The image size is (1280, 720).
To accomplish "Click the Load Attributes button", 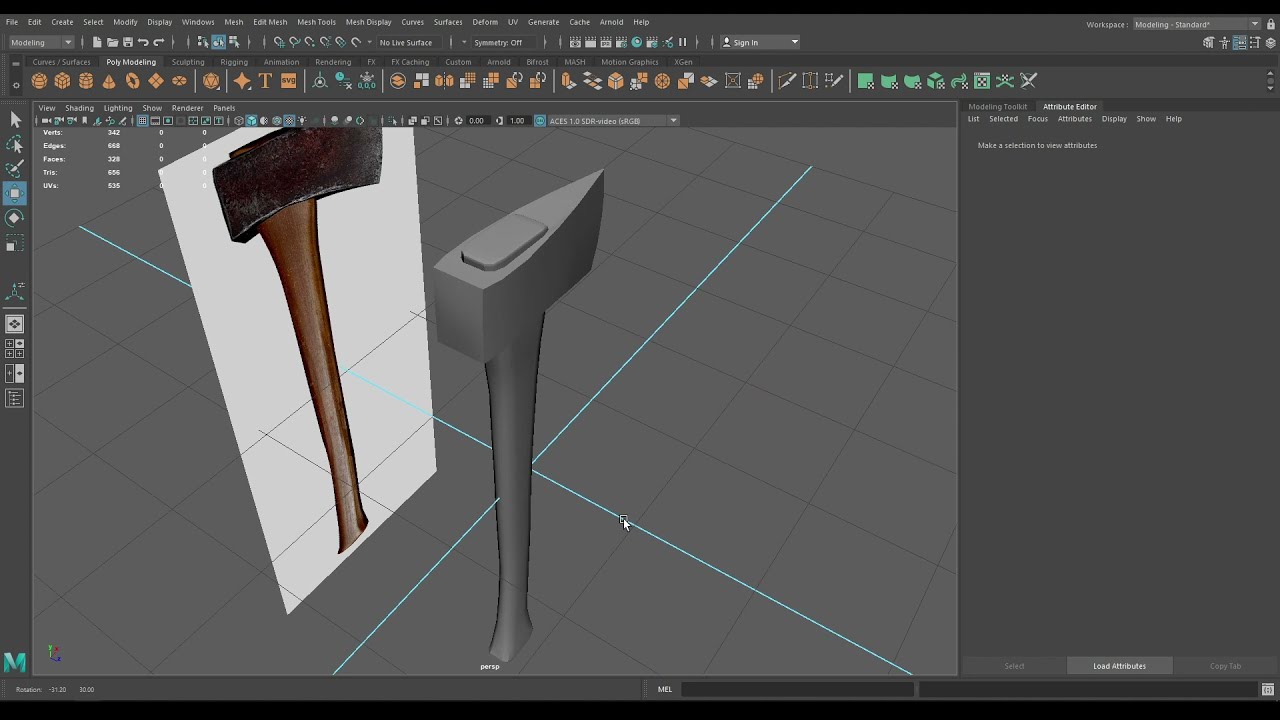I will pyautogui.click(x=1119, y=666).
